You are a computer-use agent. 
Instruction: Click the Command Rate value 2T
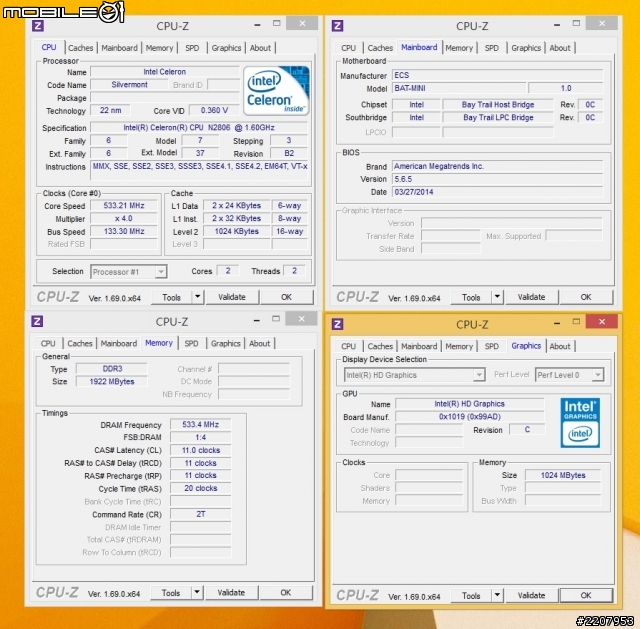(x=200, y=514)
